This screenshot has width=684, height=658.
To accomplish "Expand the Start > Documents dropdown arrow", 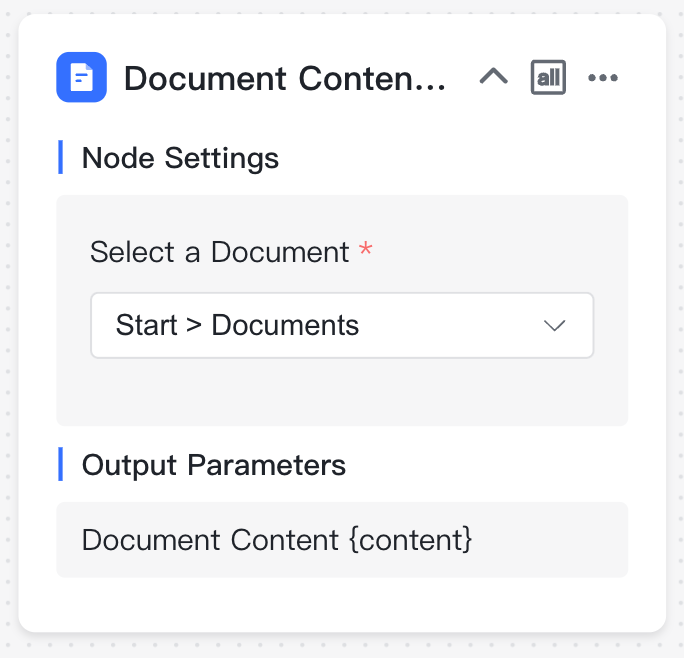I will [554, 326].
